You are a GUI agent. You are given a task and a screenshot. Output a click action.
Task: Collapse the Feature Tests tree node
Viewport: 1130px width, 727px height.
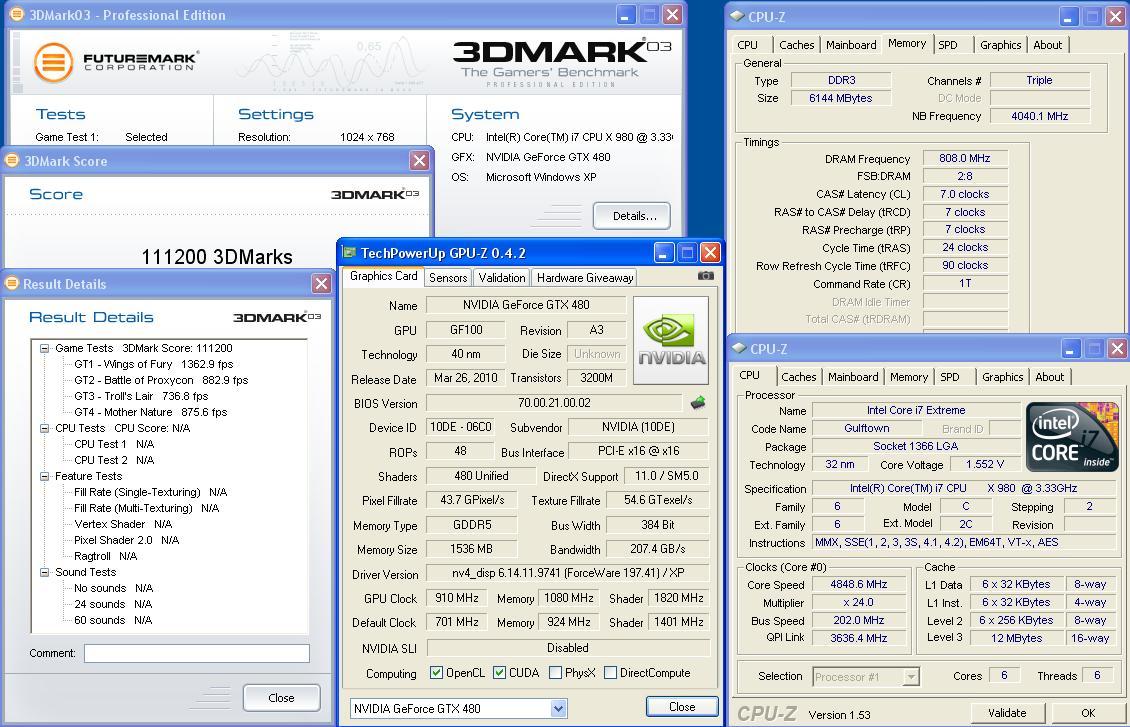click(45, 476)
